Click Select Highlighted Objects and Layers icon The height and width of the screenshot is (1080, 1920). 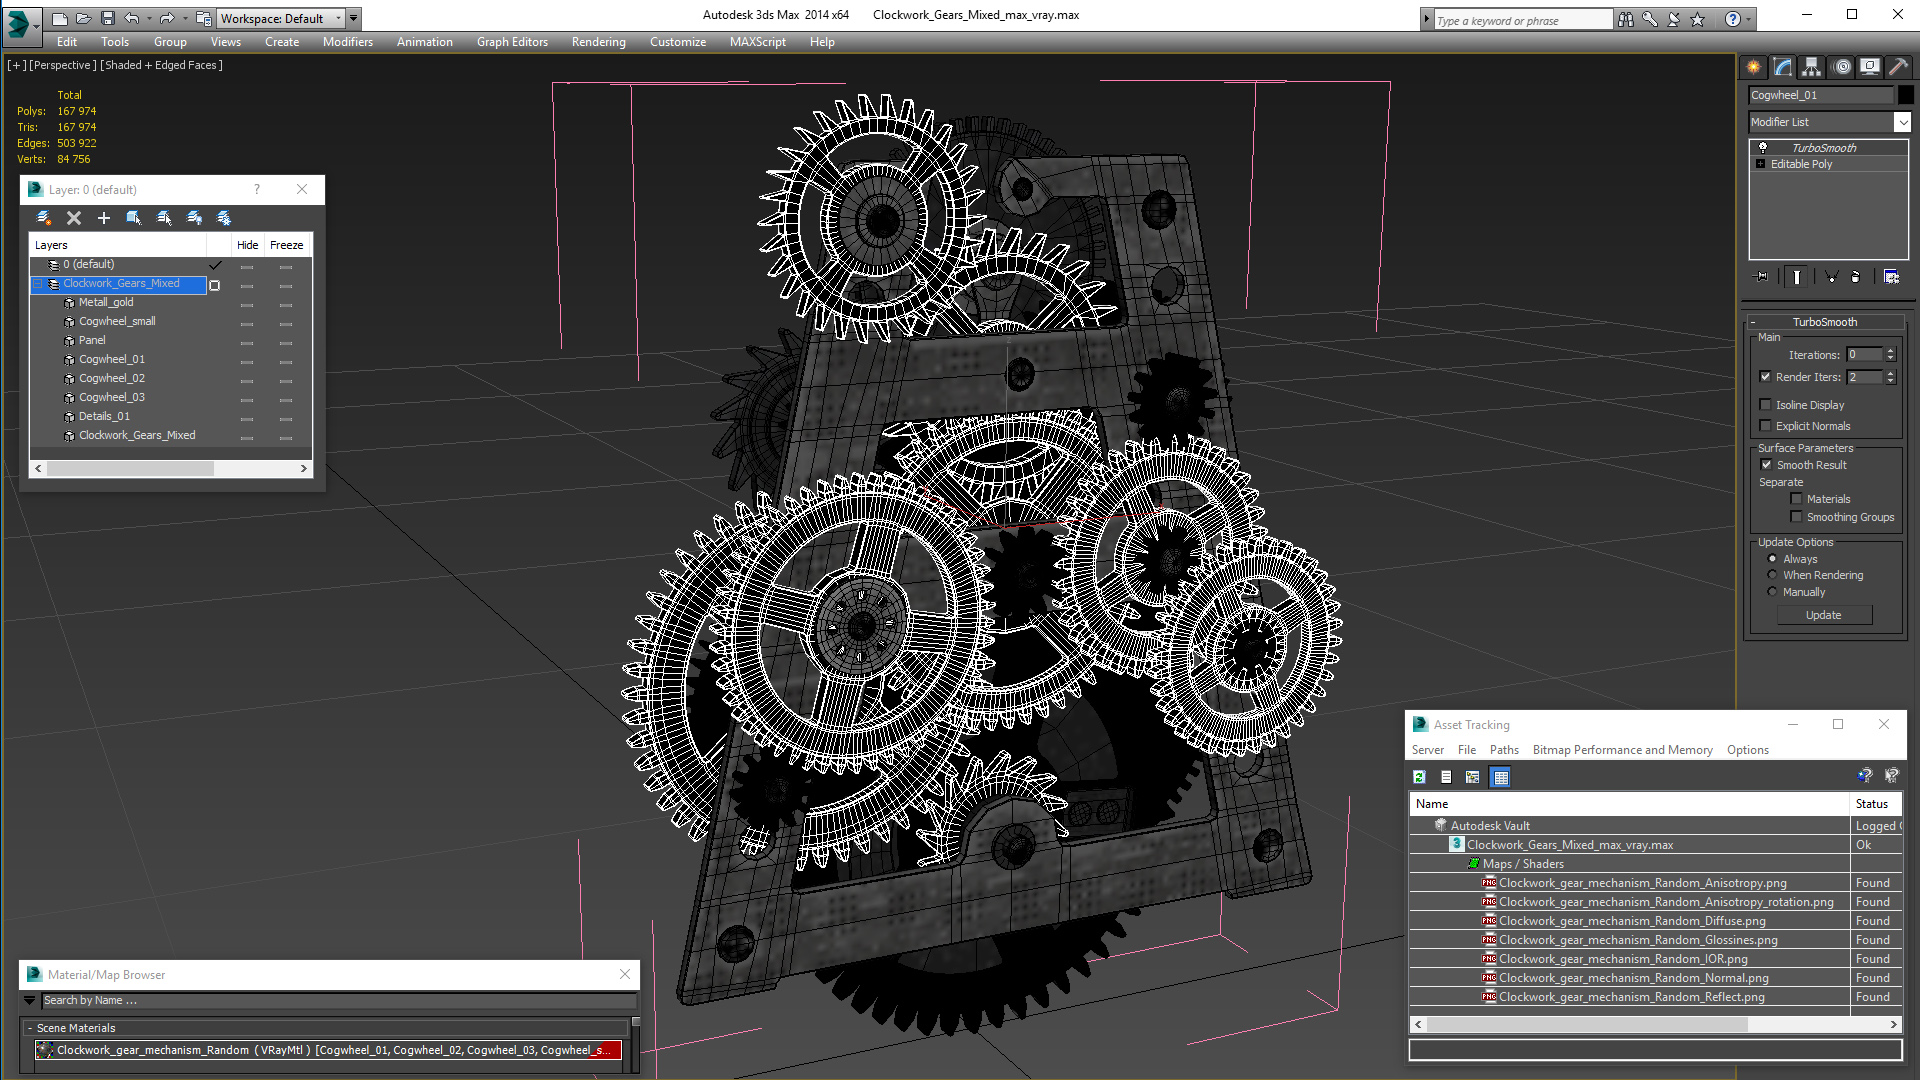133,218
